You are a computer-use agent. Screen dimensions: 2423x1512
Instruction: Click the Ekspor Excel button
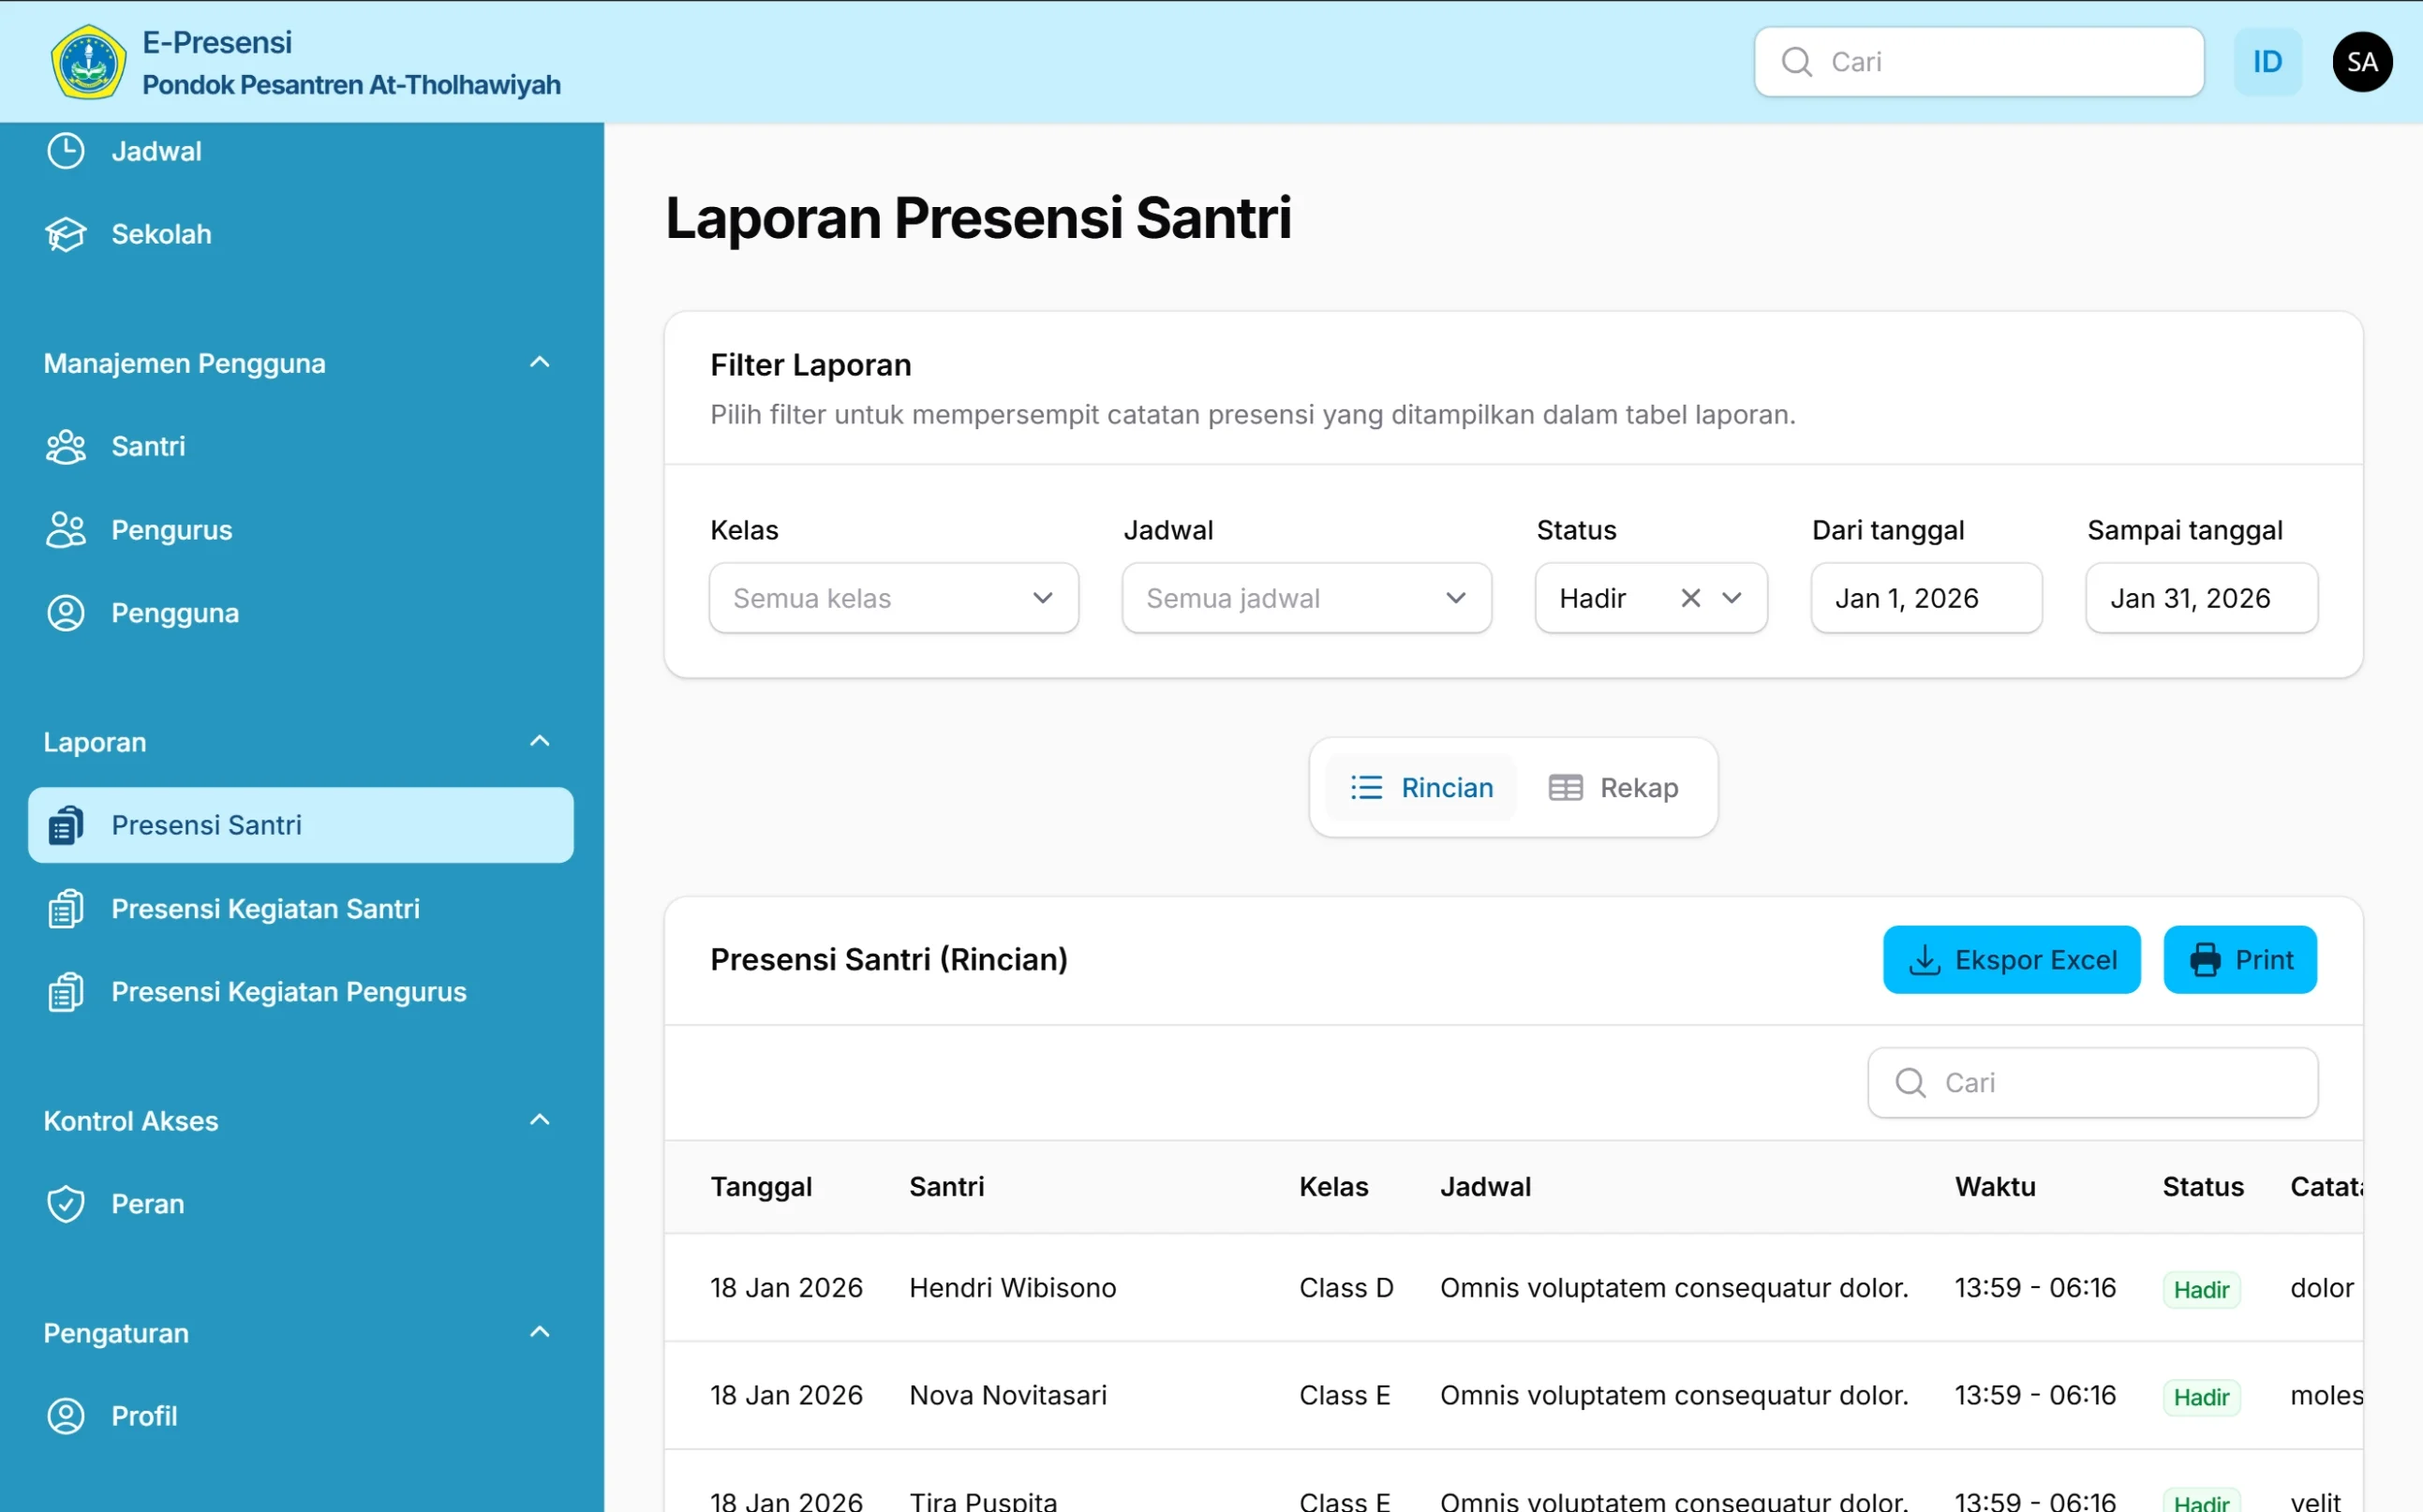2012,959
